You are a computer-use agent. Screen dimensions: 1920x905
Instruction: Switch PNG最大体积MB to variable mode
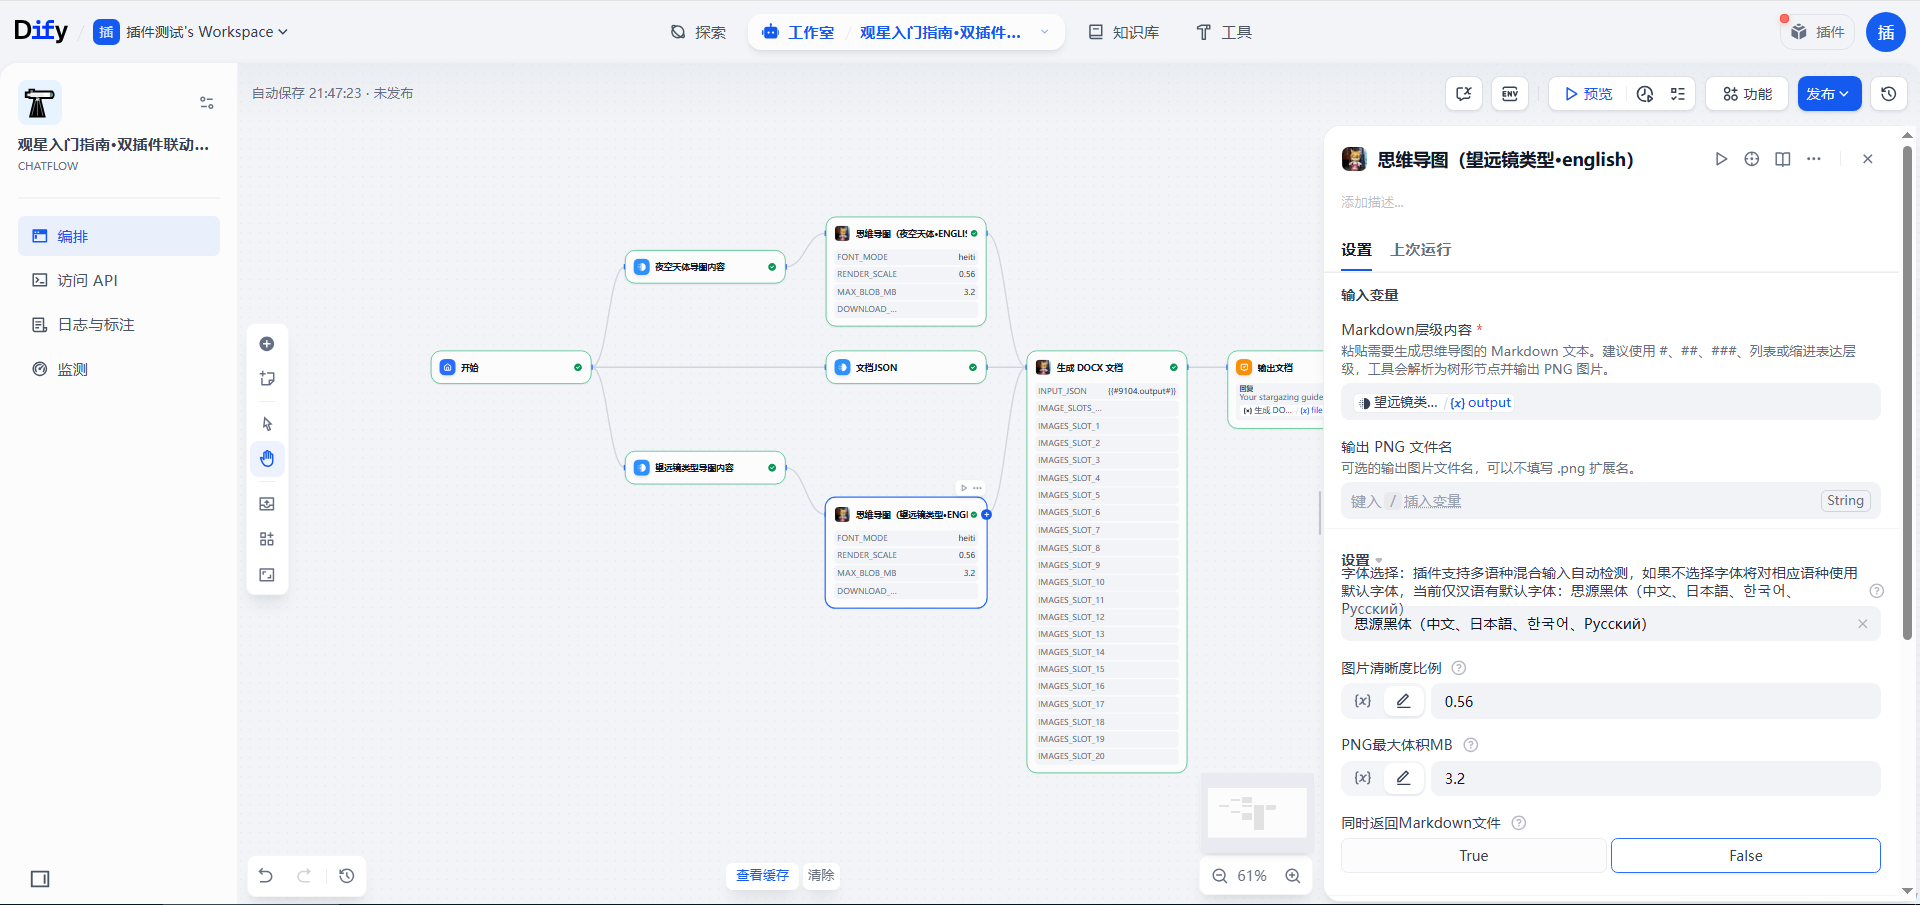pyautogui.click(x=1363, y=778)
